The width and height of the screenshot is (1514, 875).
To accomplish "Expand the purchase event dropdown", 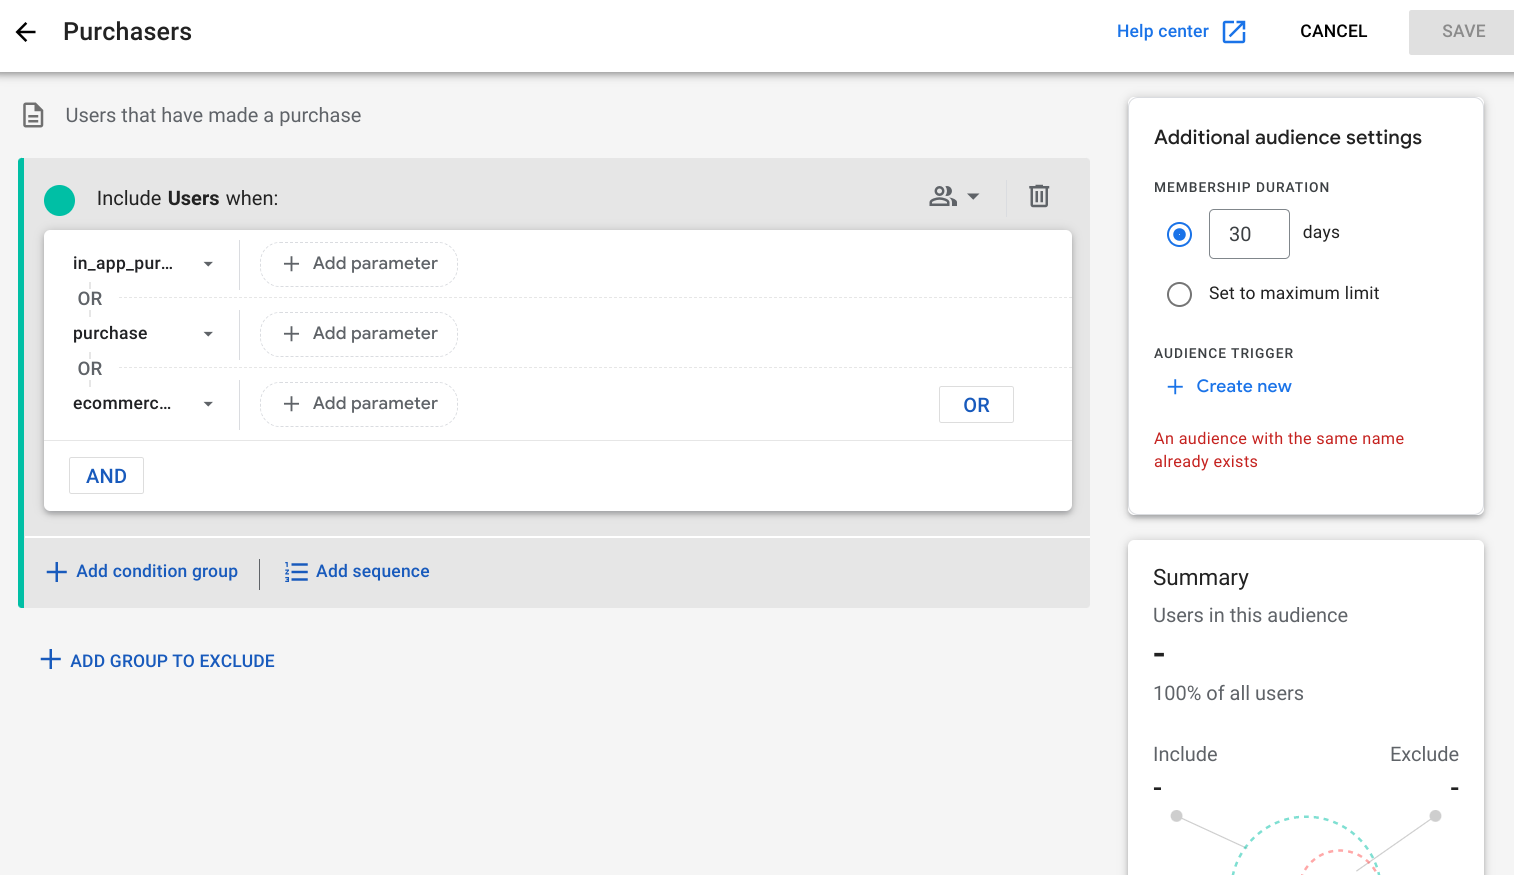I will (208, 334).
